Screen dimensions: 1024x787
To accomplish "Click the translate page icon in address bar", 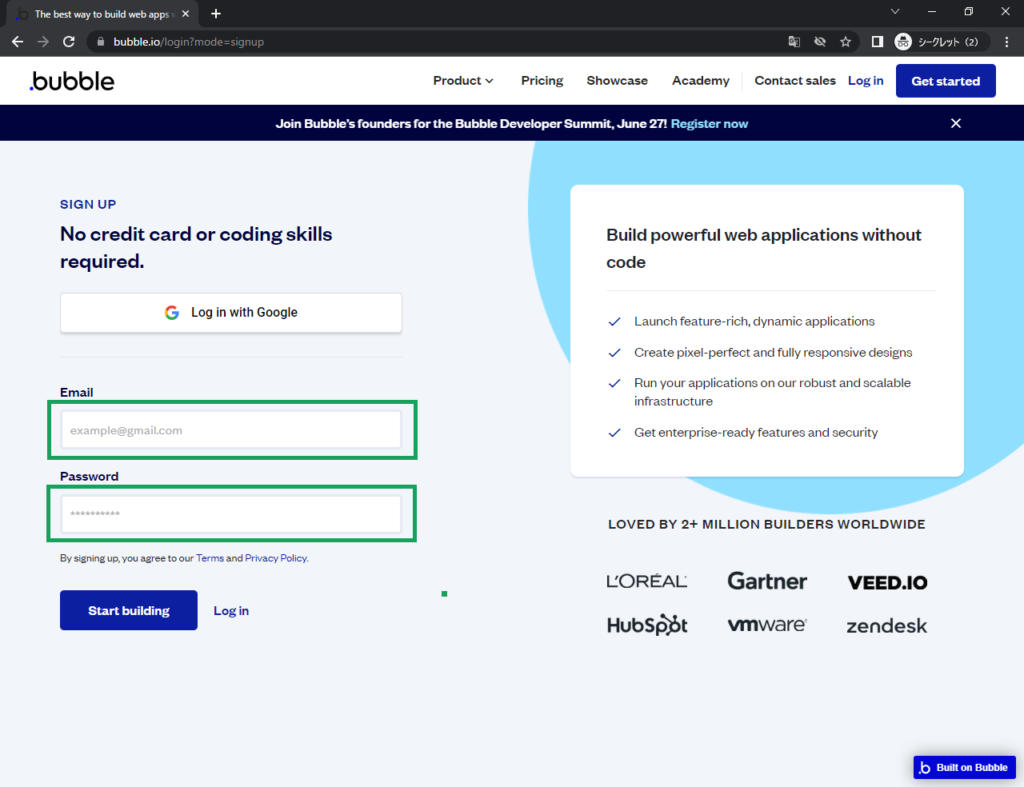I will [794, 42].
